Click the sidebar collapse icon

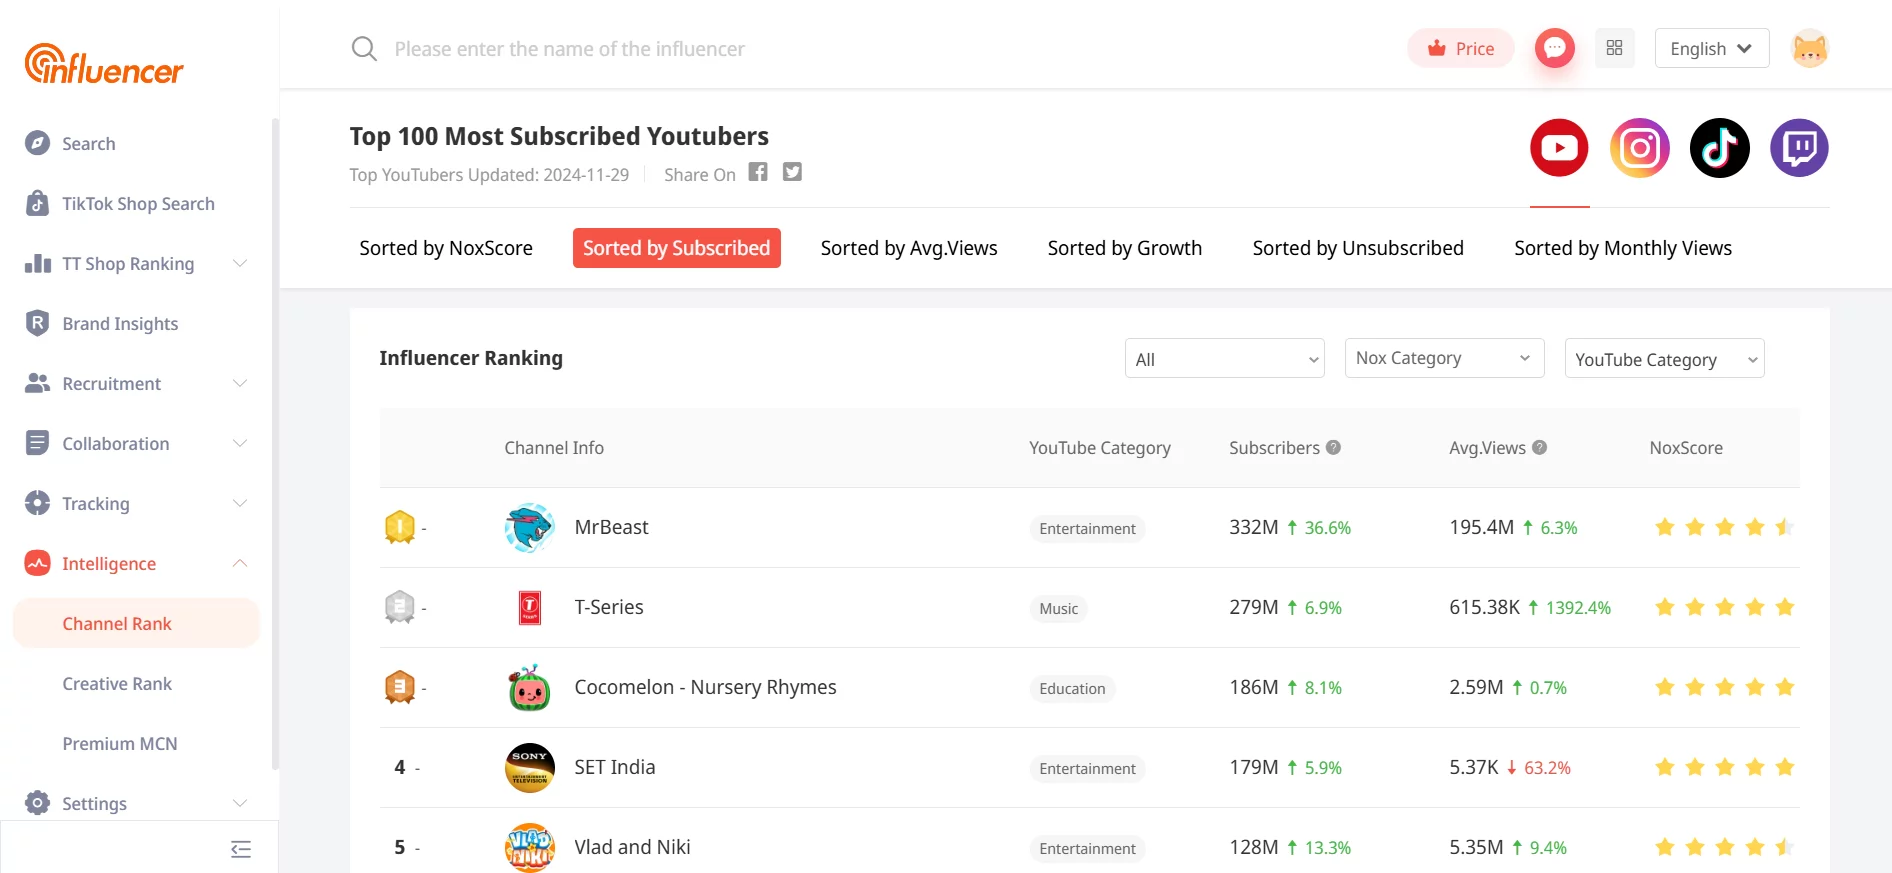click(x=241, y=849)
